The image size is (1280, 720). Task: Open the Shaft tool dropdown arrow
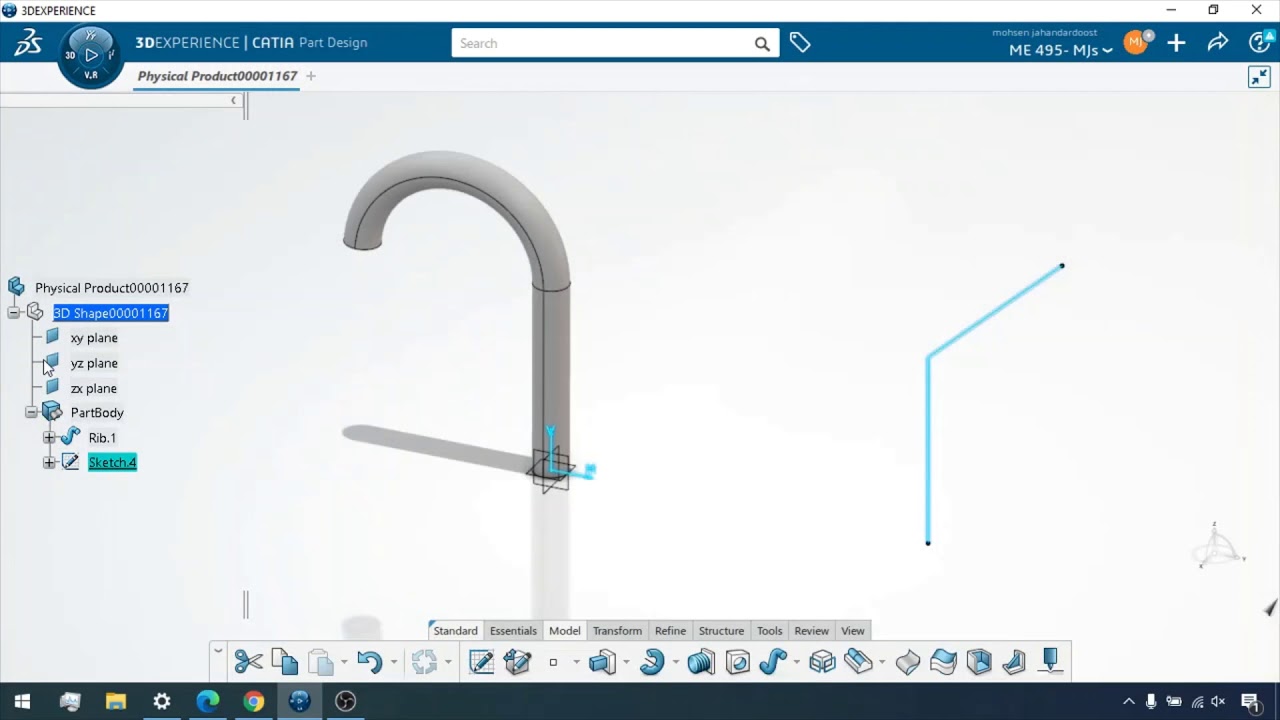(675, 662)
